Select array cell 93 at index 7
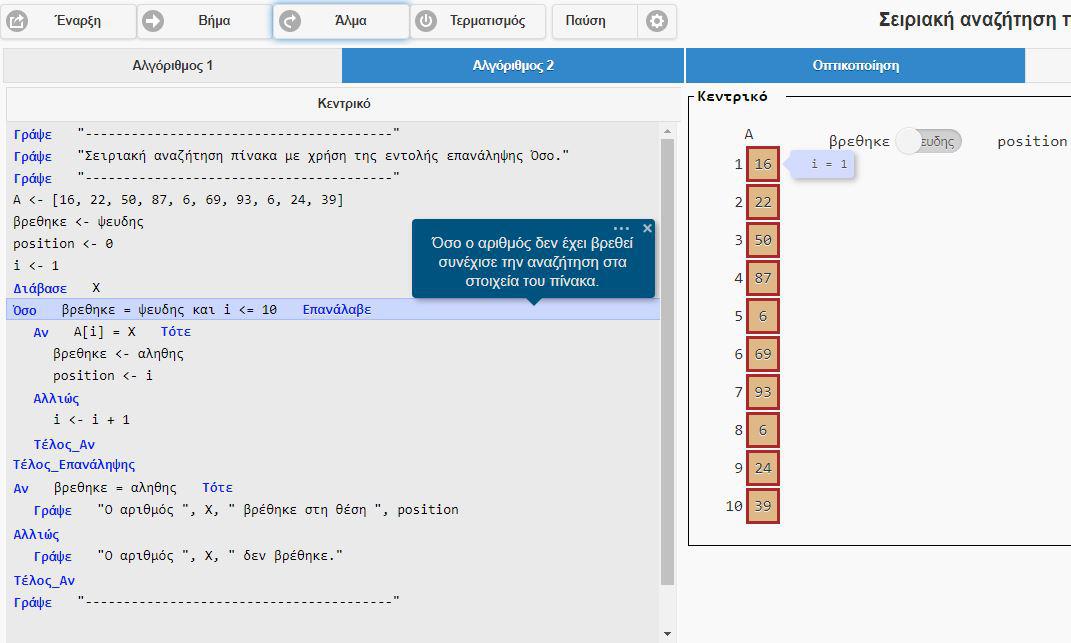 pyautogui.click(x=763, y=392)
